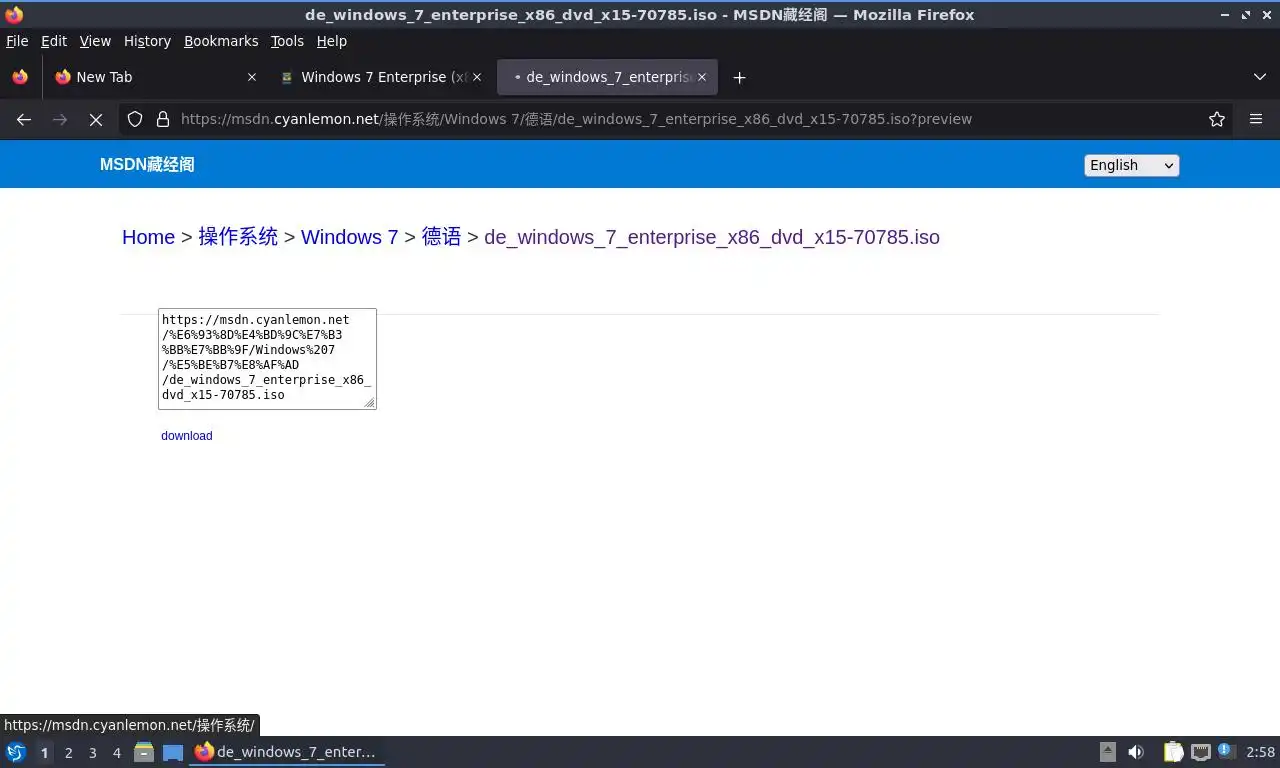Image resolution: width=1280 pixels, height=768 pixels.
Task: Bookmark this page with the star
Action: [x=1217, y=119]
